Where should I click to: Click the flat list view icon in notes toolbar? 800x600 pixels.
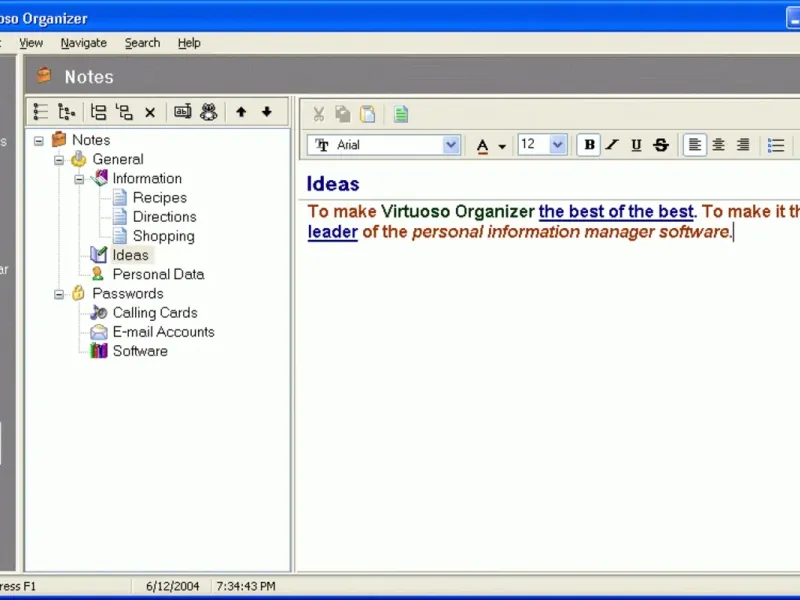coord(40,112)
